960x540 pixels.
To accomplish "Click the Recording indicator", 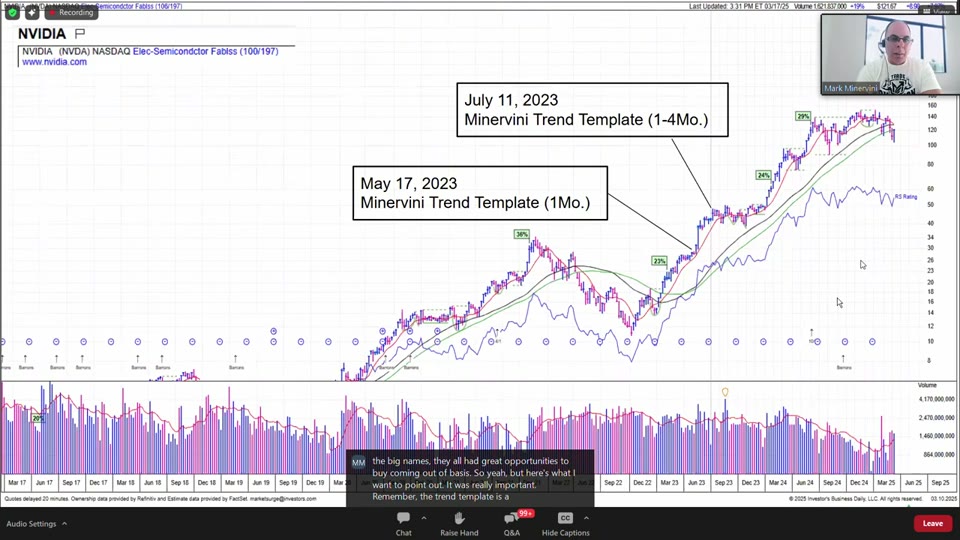I will tap(72, 12).
